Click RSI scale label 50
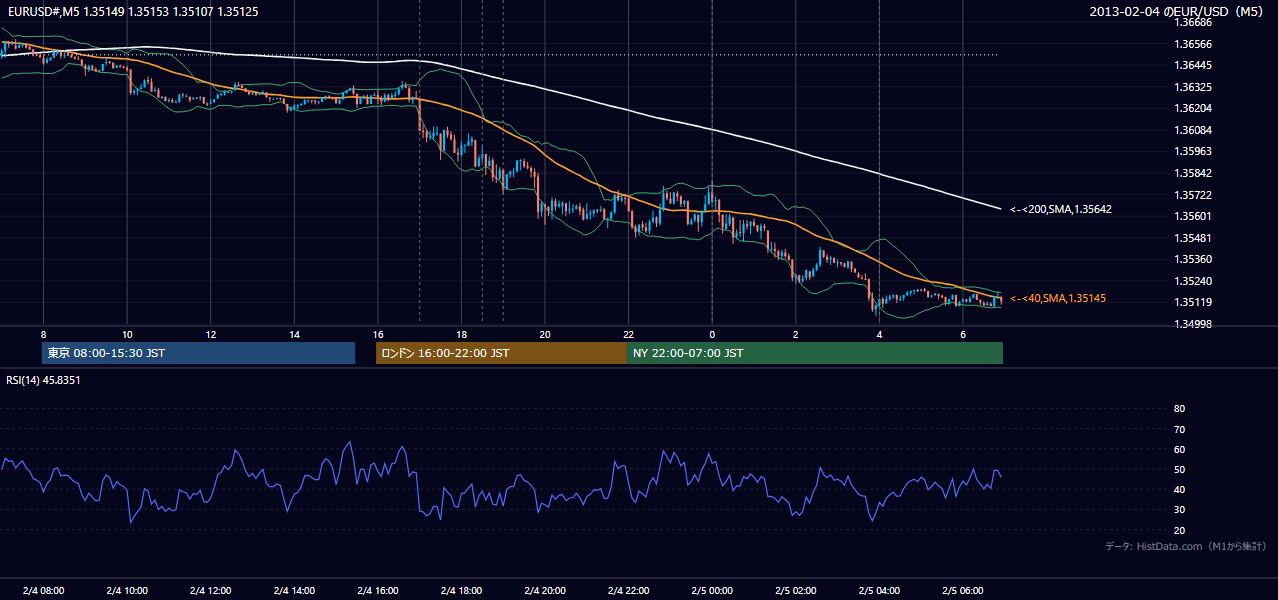The height and width of the screenshot is (600, 1278). tap(1179, 469)
